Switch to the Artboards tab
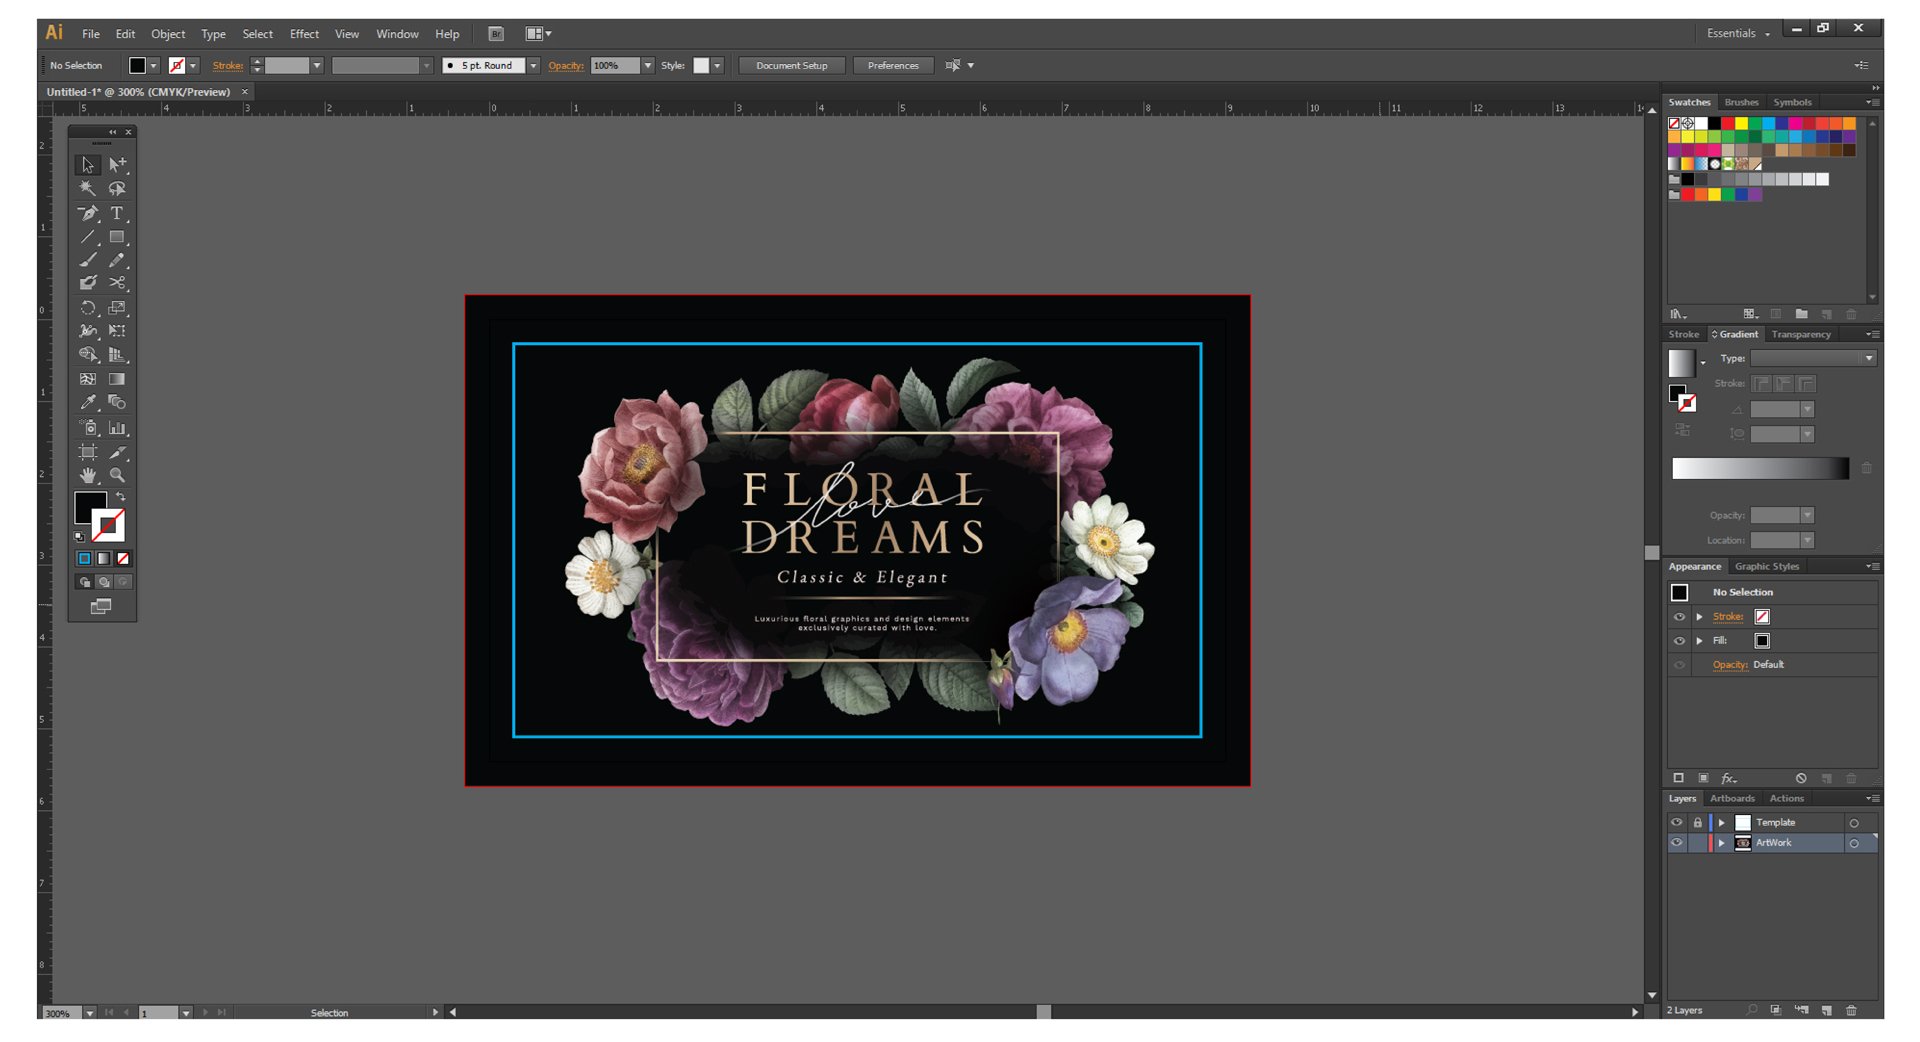This screenshot has height=1042, width=1920. 1732,799
